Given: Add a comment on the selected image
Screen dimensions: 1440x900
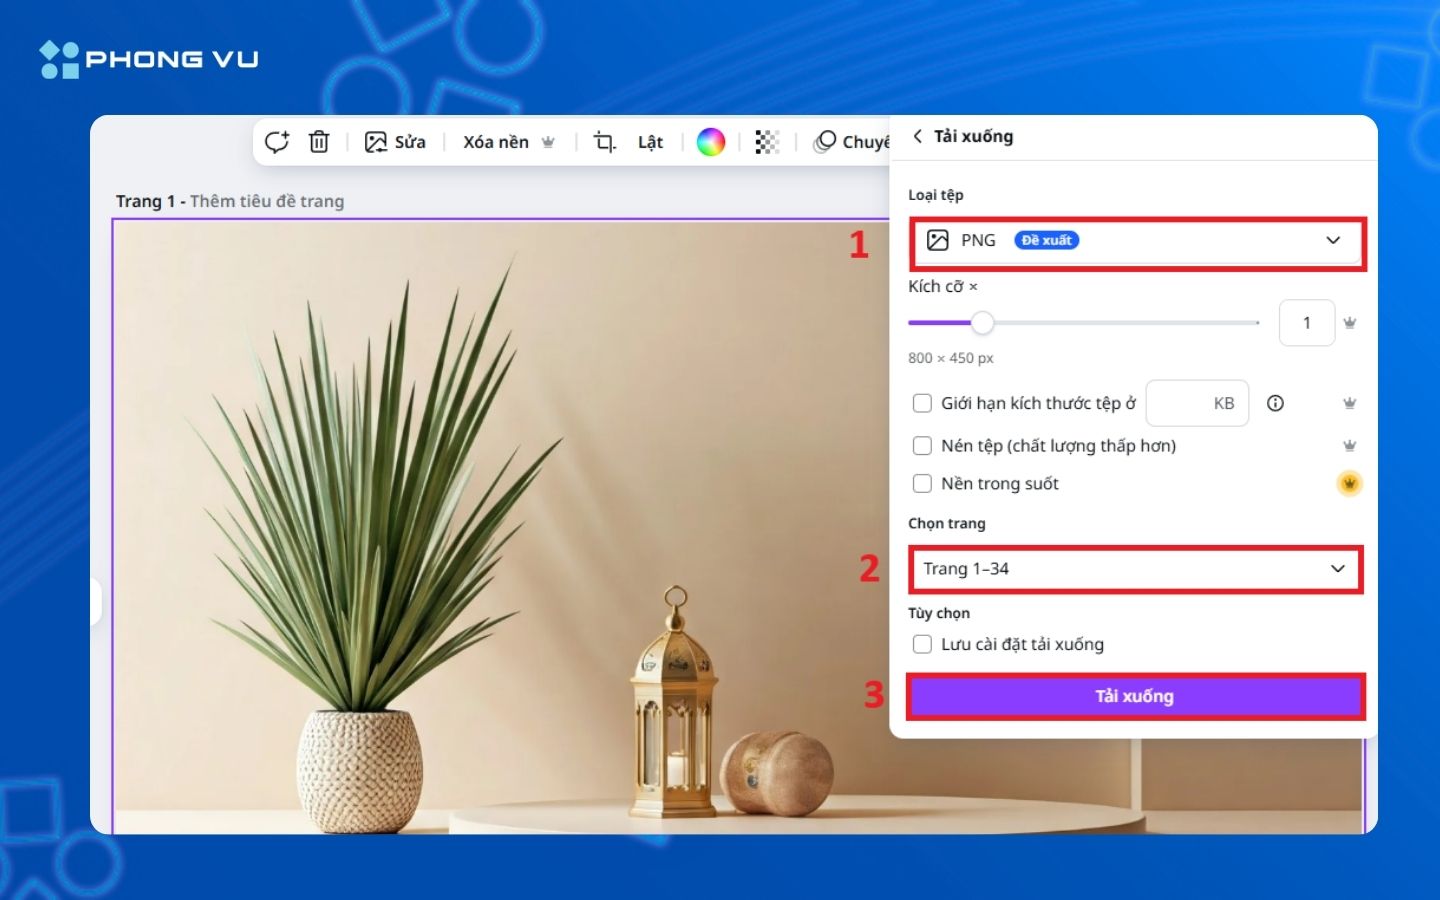Looking at the screenshot, I should click(277, 142).
